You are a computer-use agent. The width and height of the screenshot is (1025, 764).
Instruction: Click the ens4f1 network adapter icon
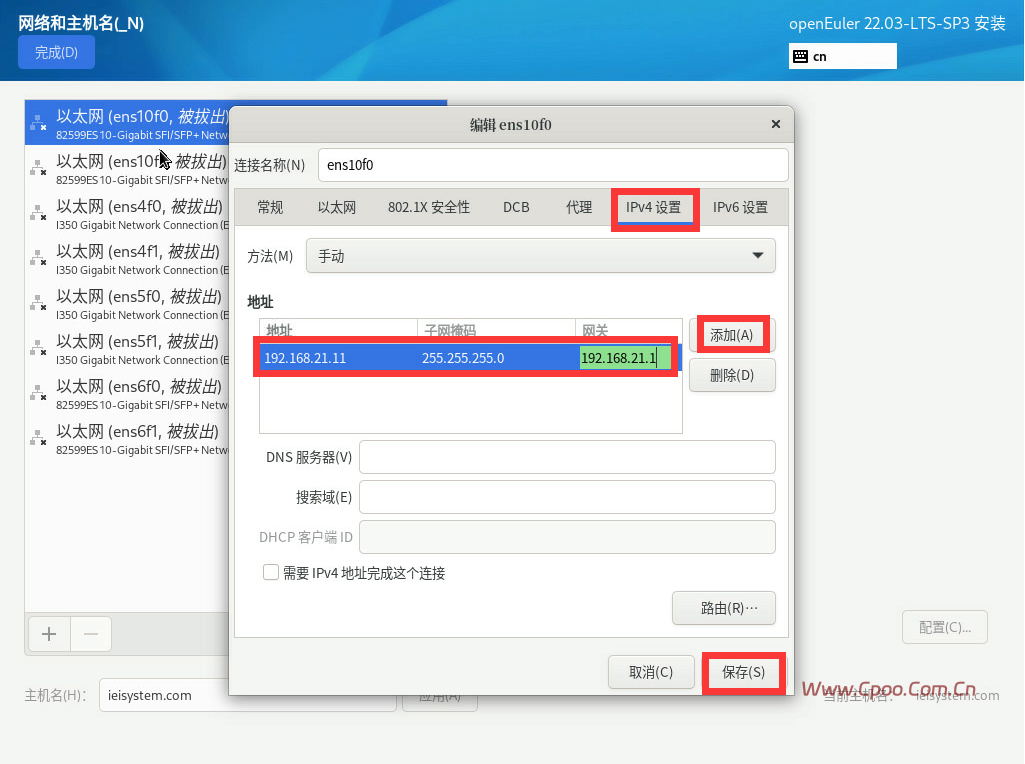click(39, 258)
